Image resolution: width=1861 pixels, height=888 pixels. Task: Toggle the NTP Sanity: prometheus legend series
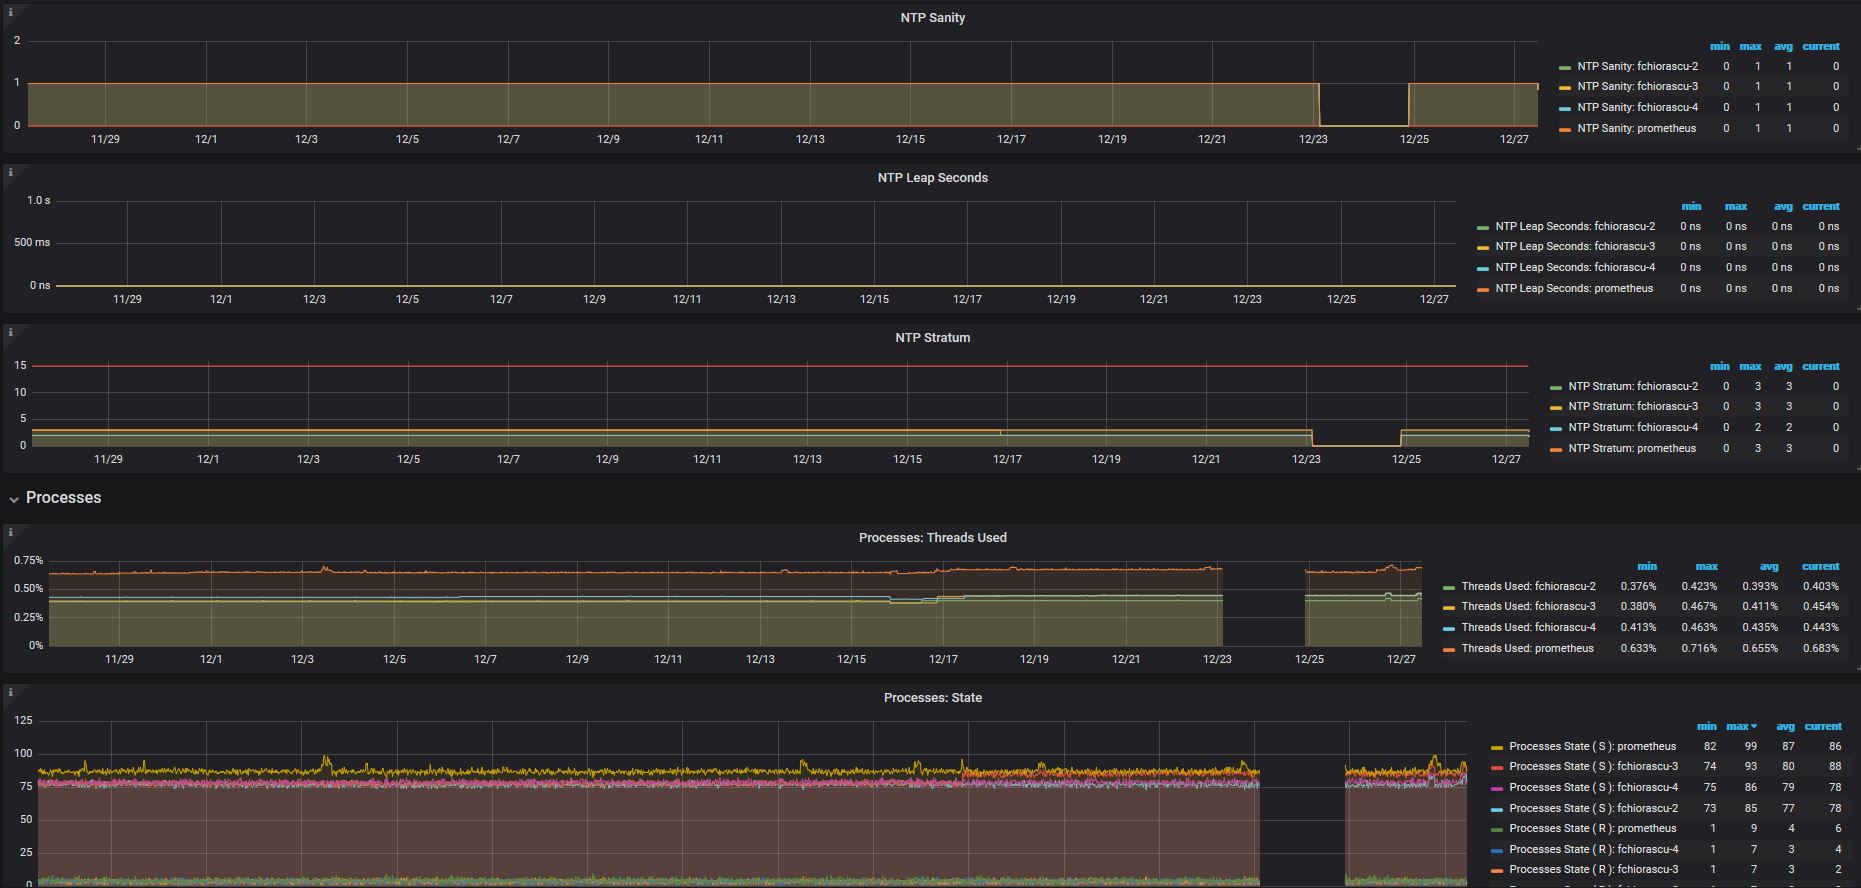pos(1636,129)
